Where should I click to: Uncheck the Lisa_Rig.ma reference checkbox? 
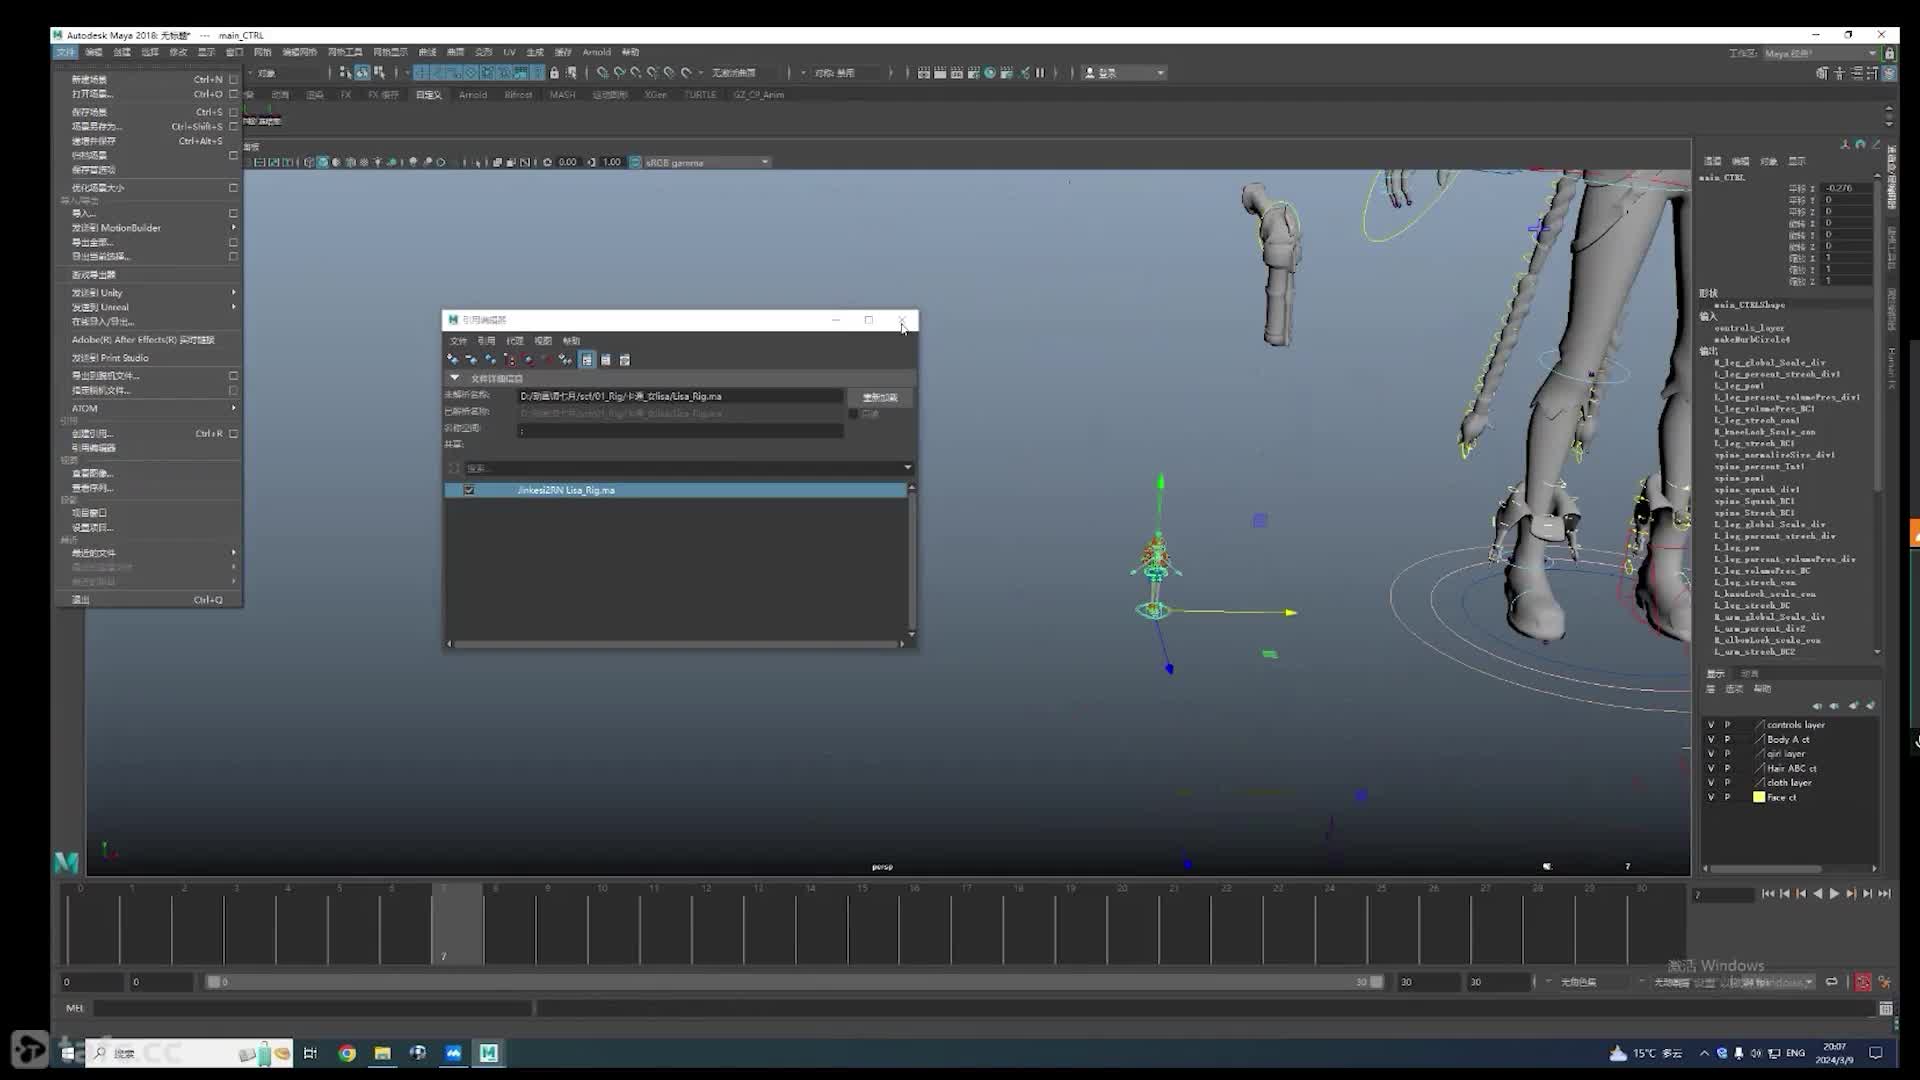click(x=469, y=490)
